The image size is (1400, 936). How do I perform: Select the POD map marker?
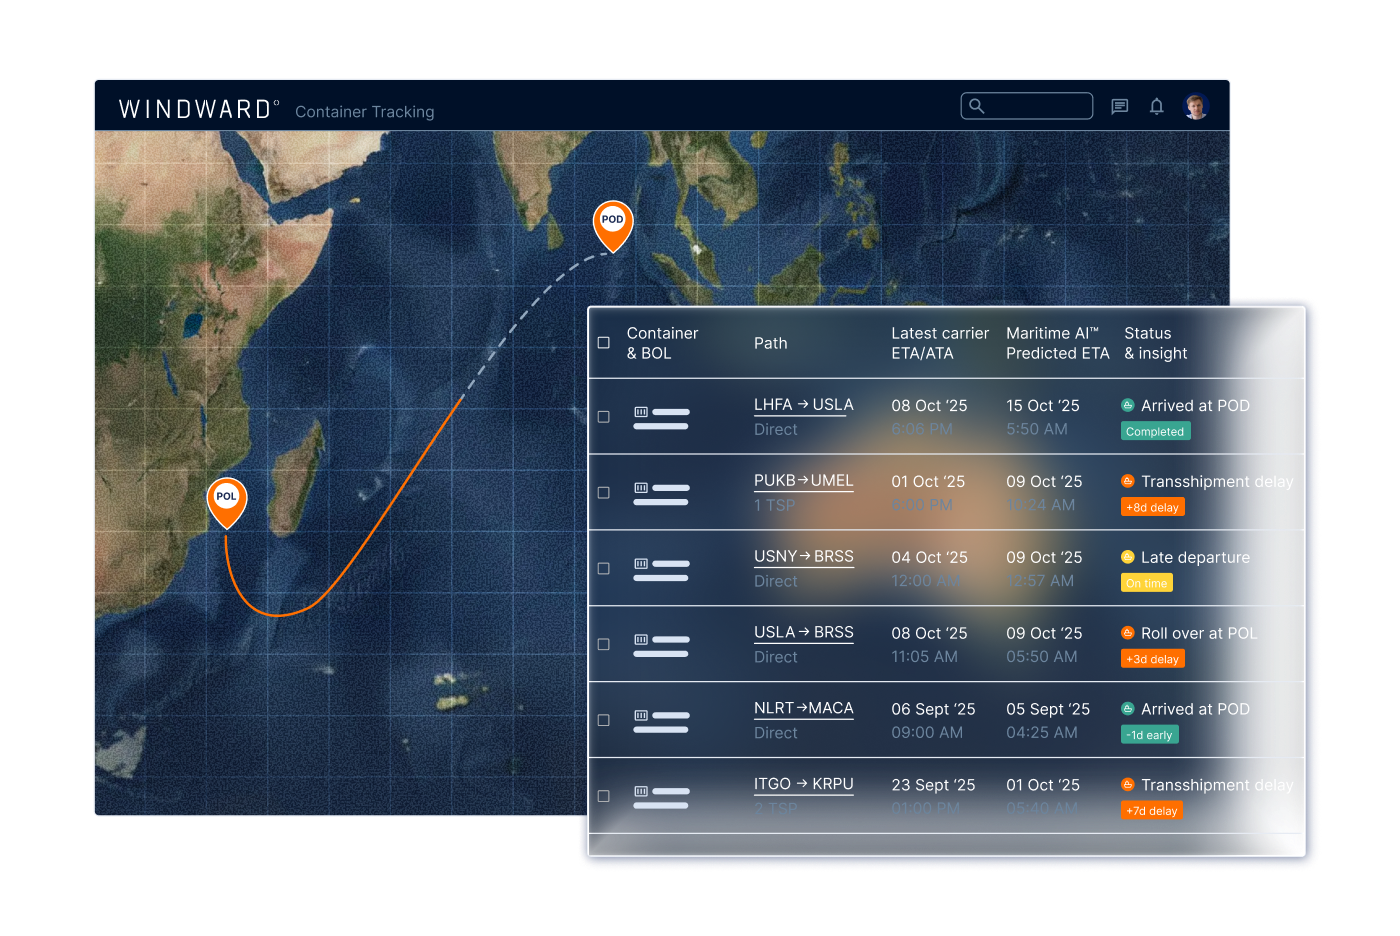tap(612, 221)
